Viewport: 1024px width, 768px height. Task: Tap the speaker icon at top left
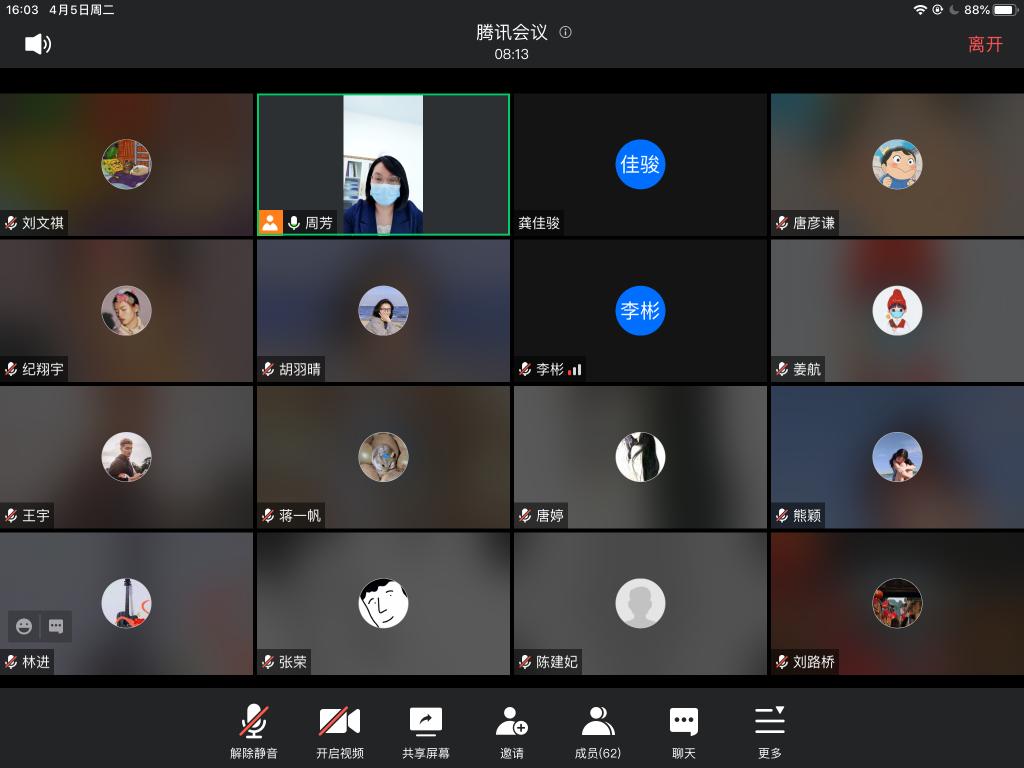pos(38,44)
